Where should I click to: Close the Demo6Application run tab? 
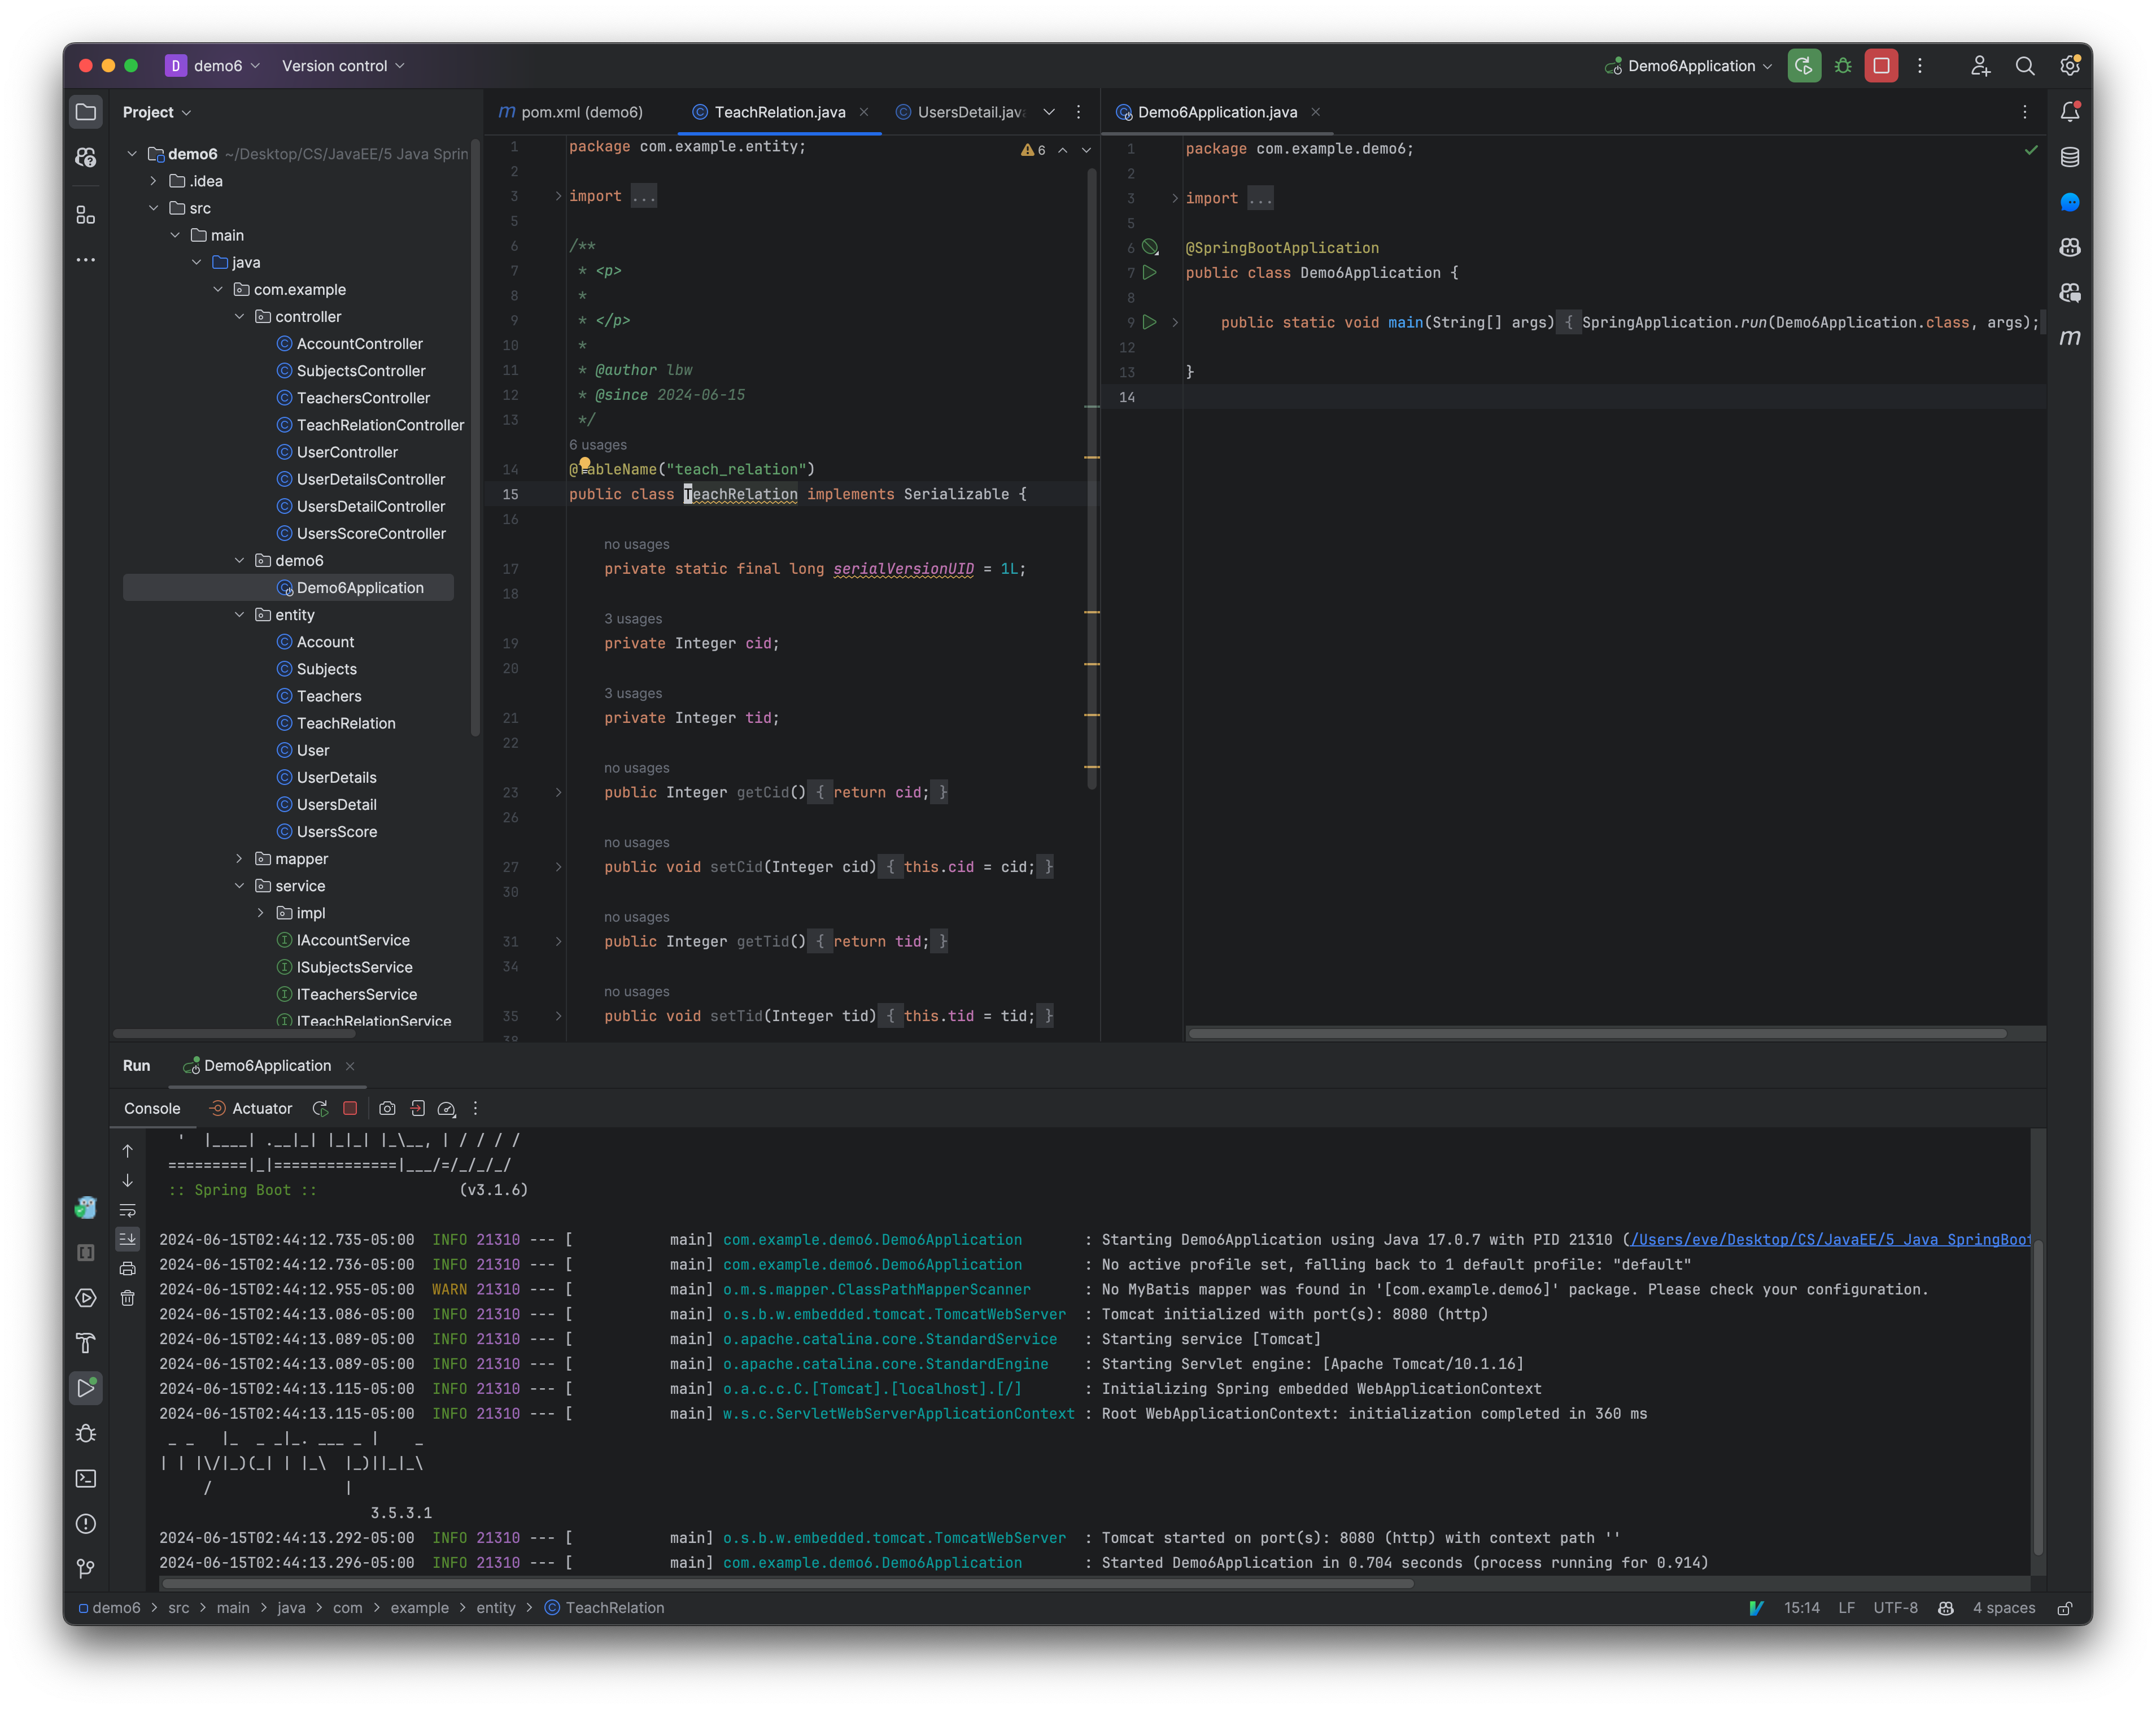click(350, 1066)
